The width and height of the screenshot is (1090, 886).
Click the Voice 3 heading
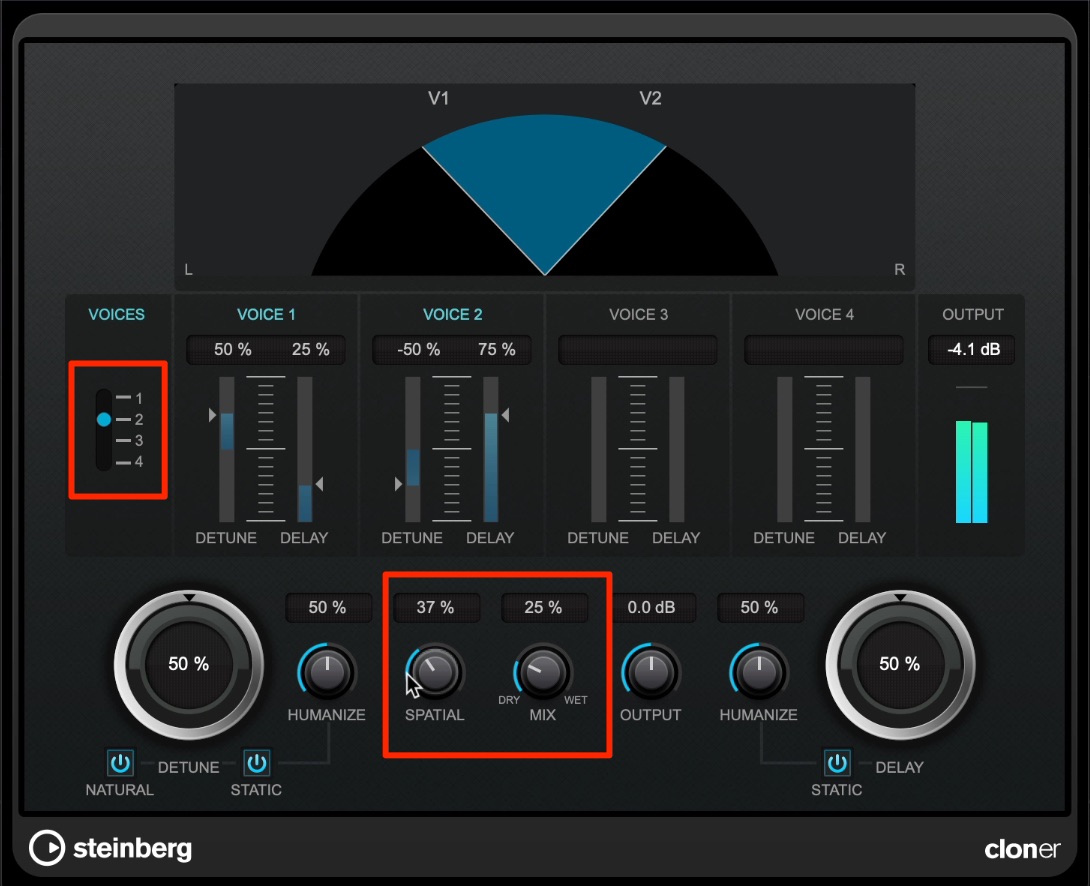(x=638, y=315)
